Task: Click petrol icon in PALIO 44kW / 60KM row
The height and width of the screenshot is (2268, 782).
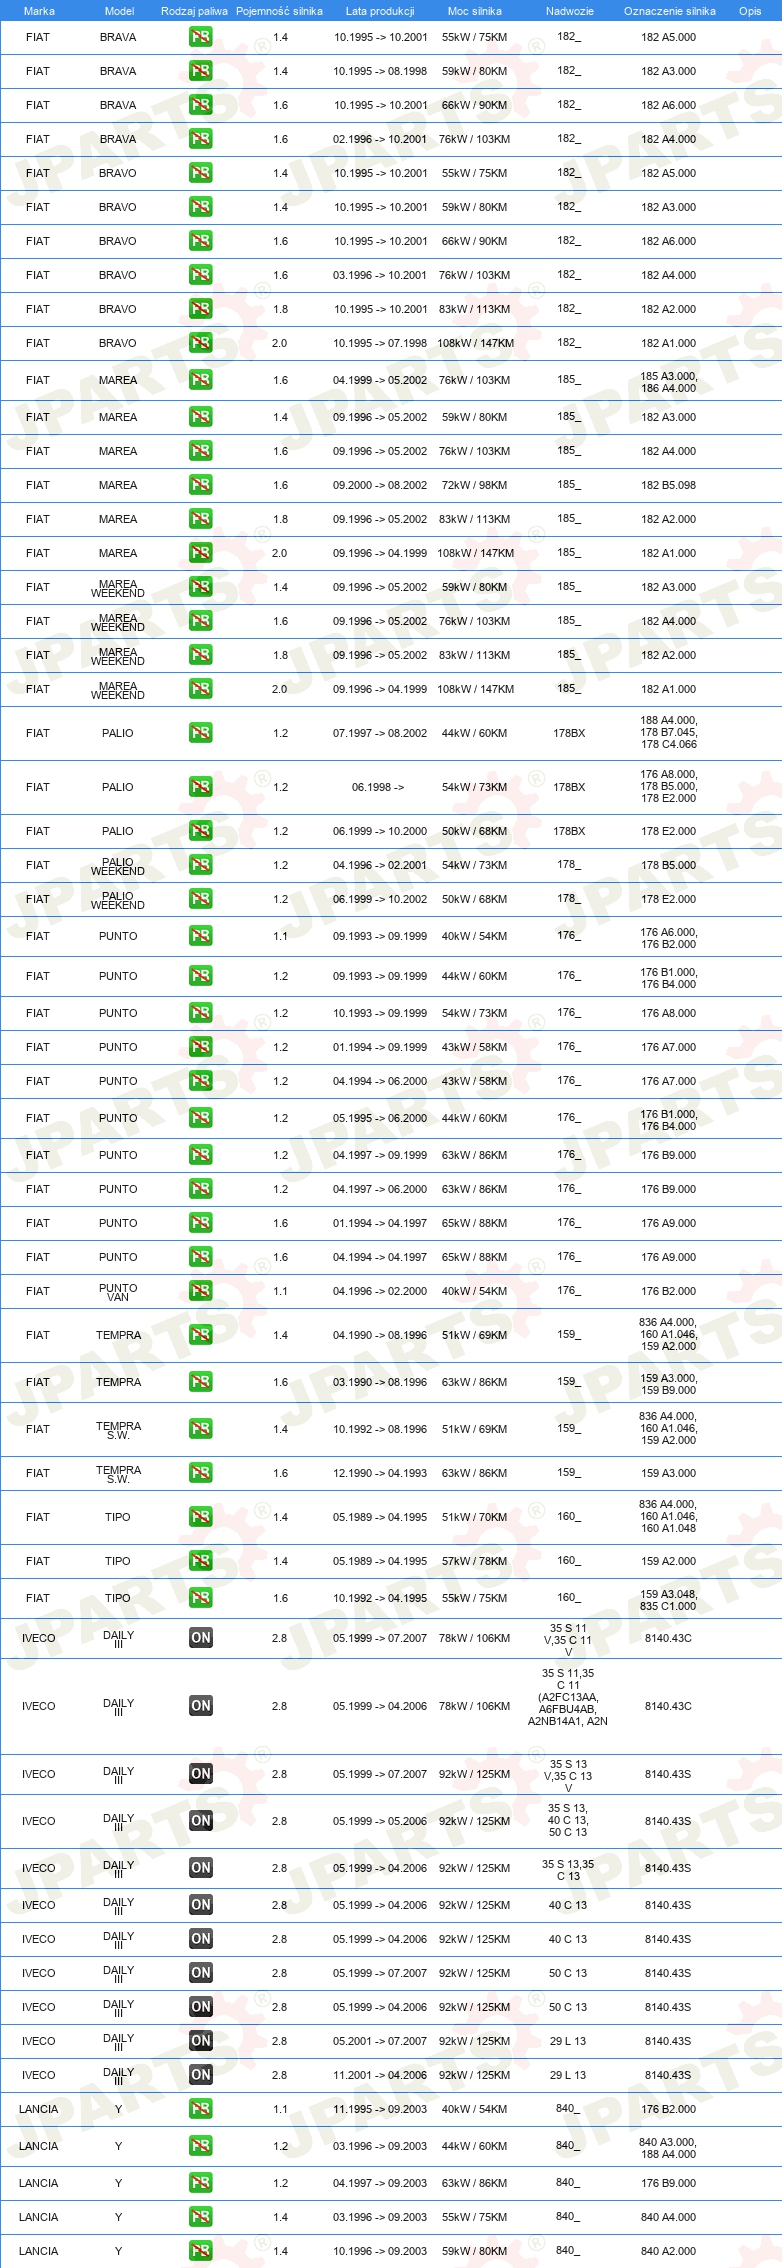Action: click(200, 733)
